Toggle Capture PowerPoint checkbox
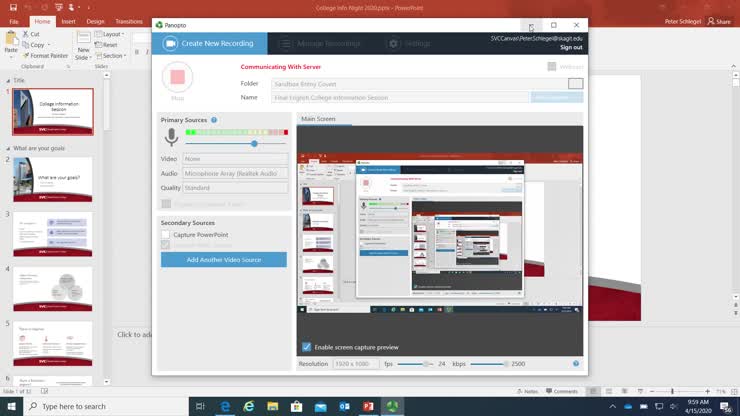Image resolution: width=740 pixels, height=416 pixels. click(x=165, y=234)
